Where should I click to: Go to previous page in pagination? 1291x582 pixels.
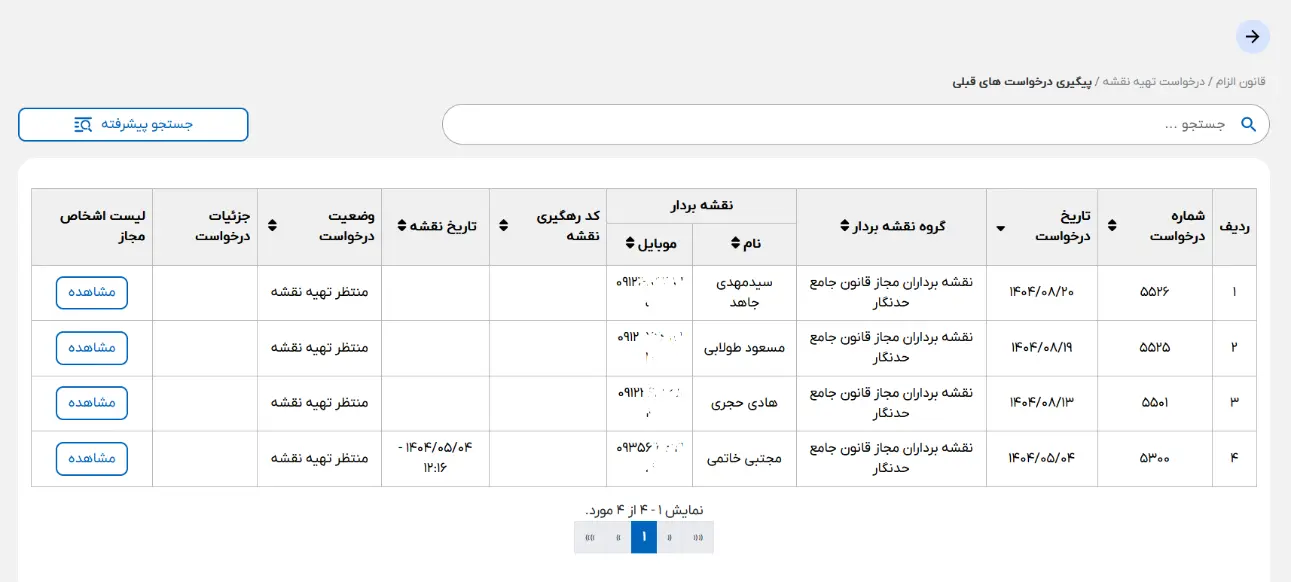(x=671, y=537)
